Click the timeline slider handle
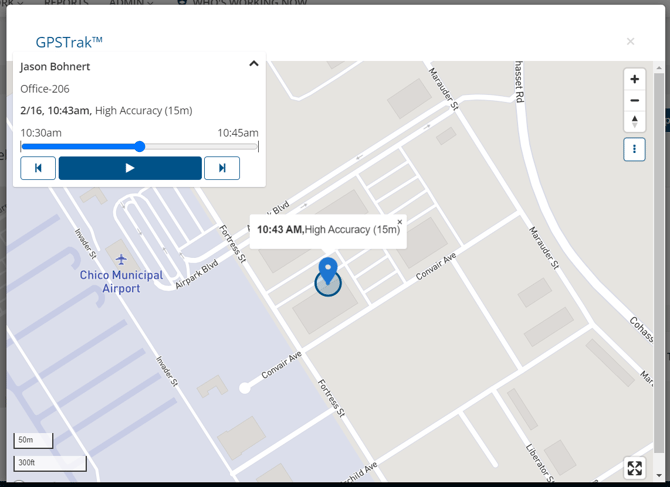This screenshot has width=670, height=487. [x=140, y=147]
